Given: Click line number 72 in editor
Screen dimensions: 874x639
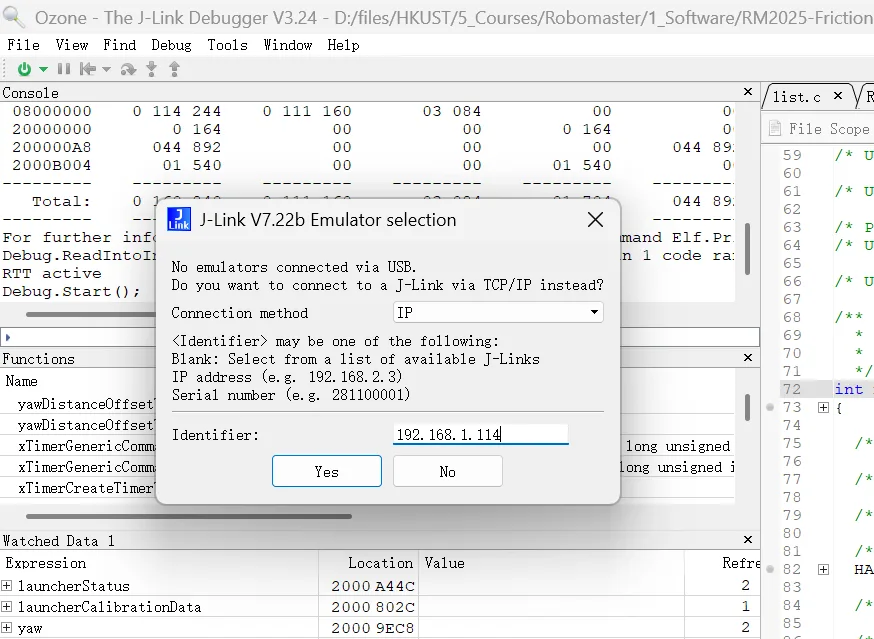Looking at the screenshot, I should [x=792, y=389].
